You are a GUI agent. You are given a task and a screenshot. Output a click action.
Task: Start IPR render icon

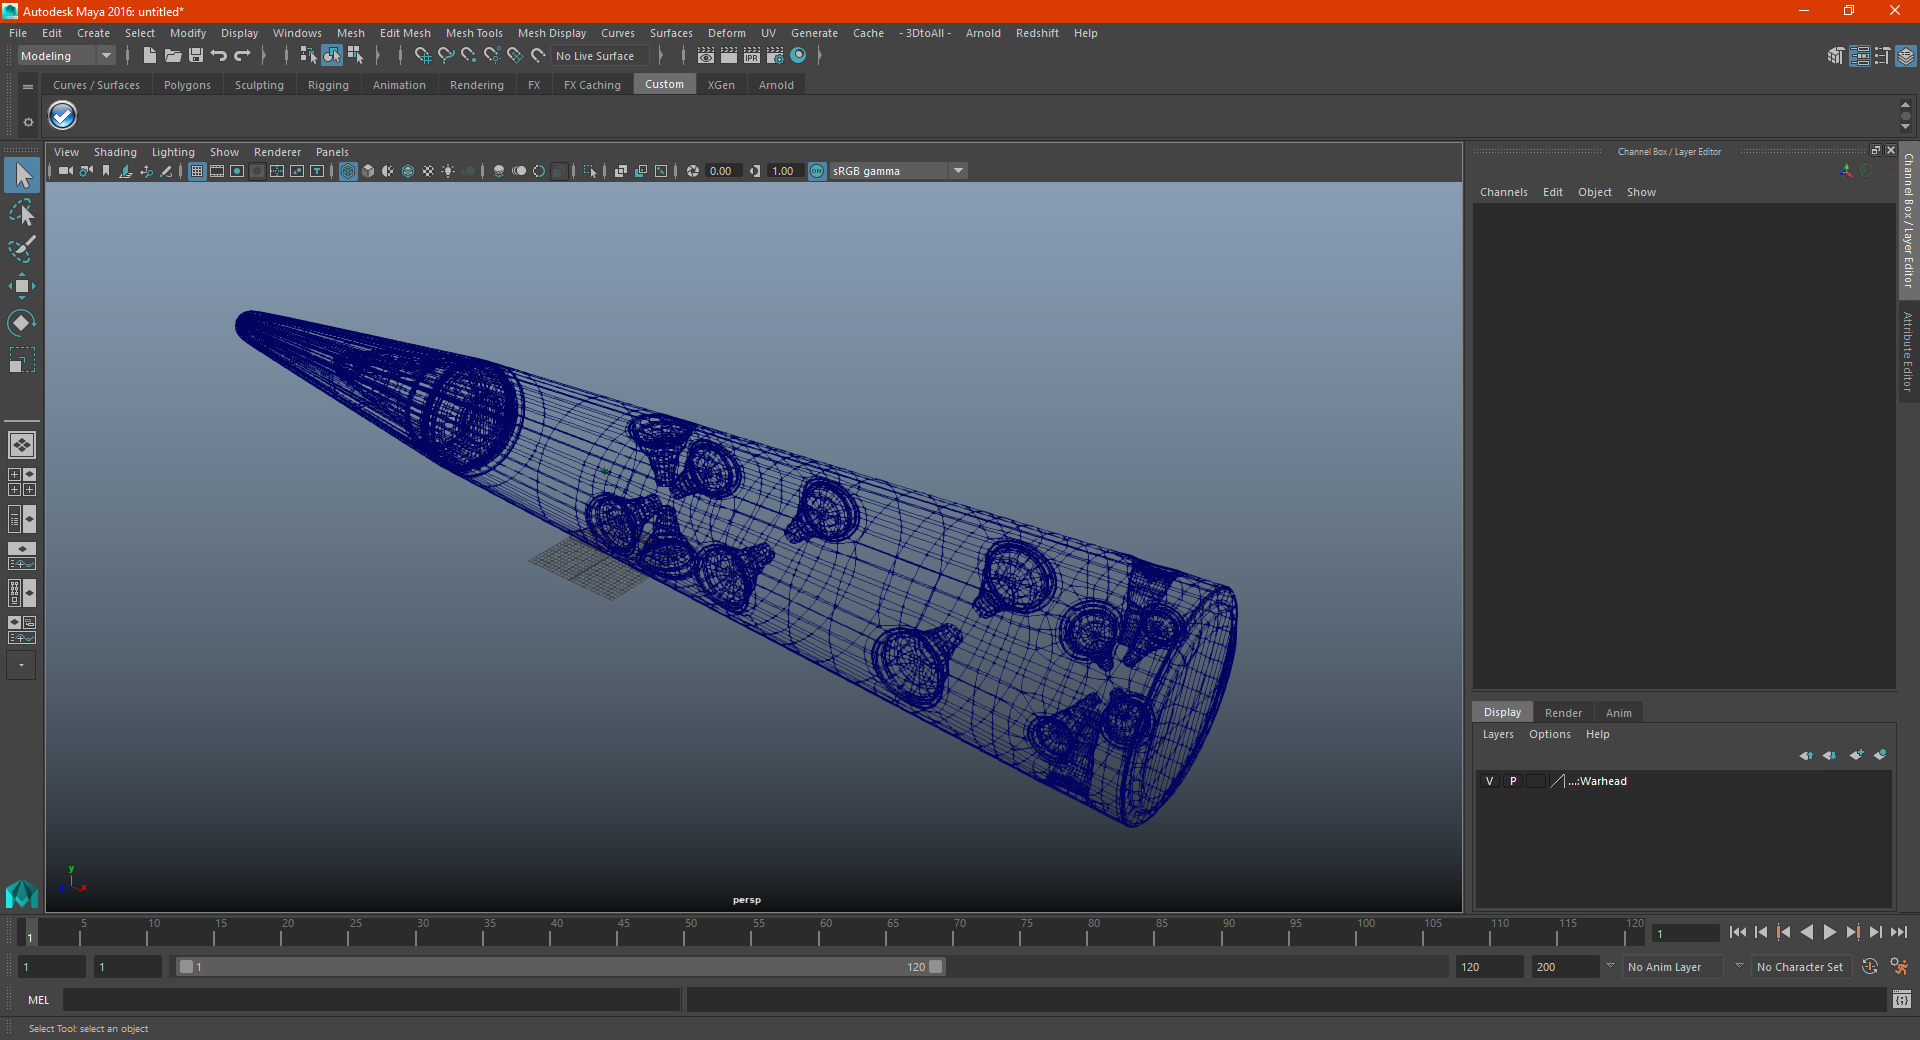point(752,56)
